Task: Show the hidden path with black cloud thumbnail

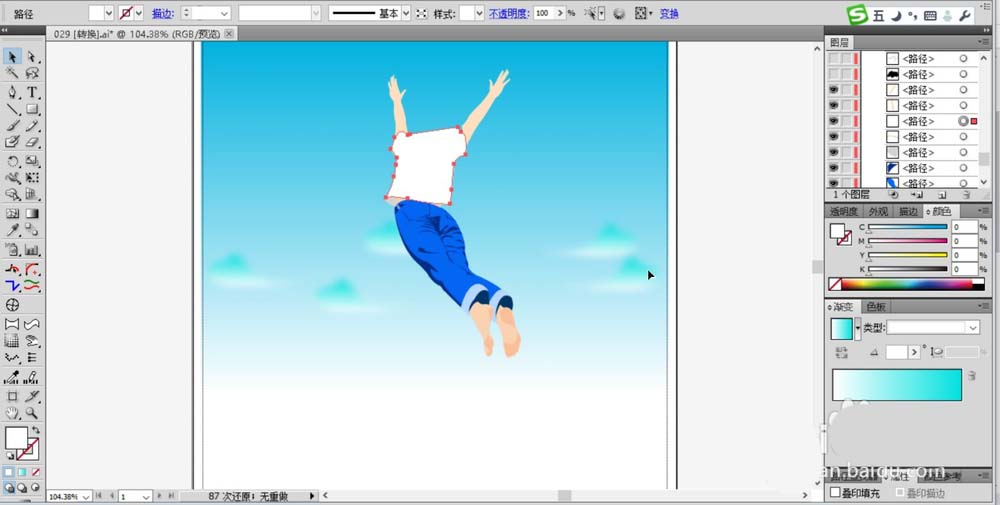Action: (x=834, y=75)
